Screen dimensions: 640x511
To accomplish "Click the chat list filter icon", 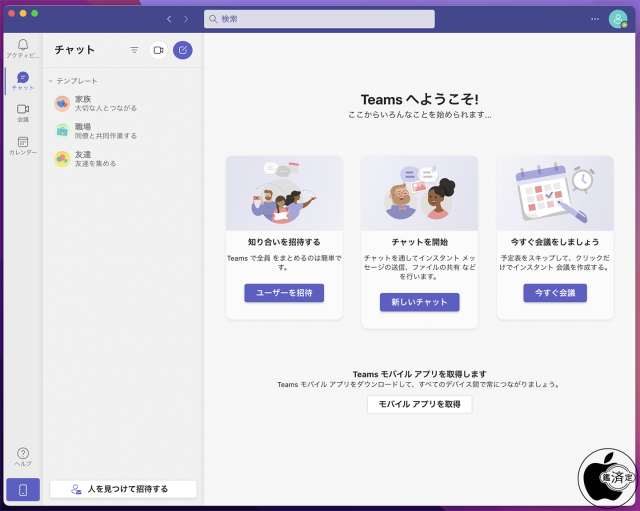I will (x=134, y=50).
